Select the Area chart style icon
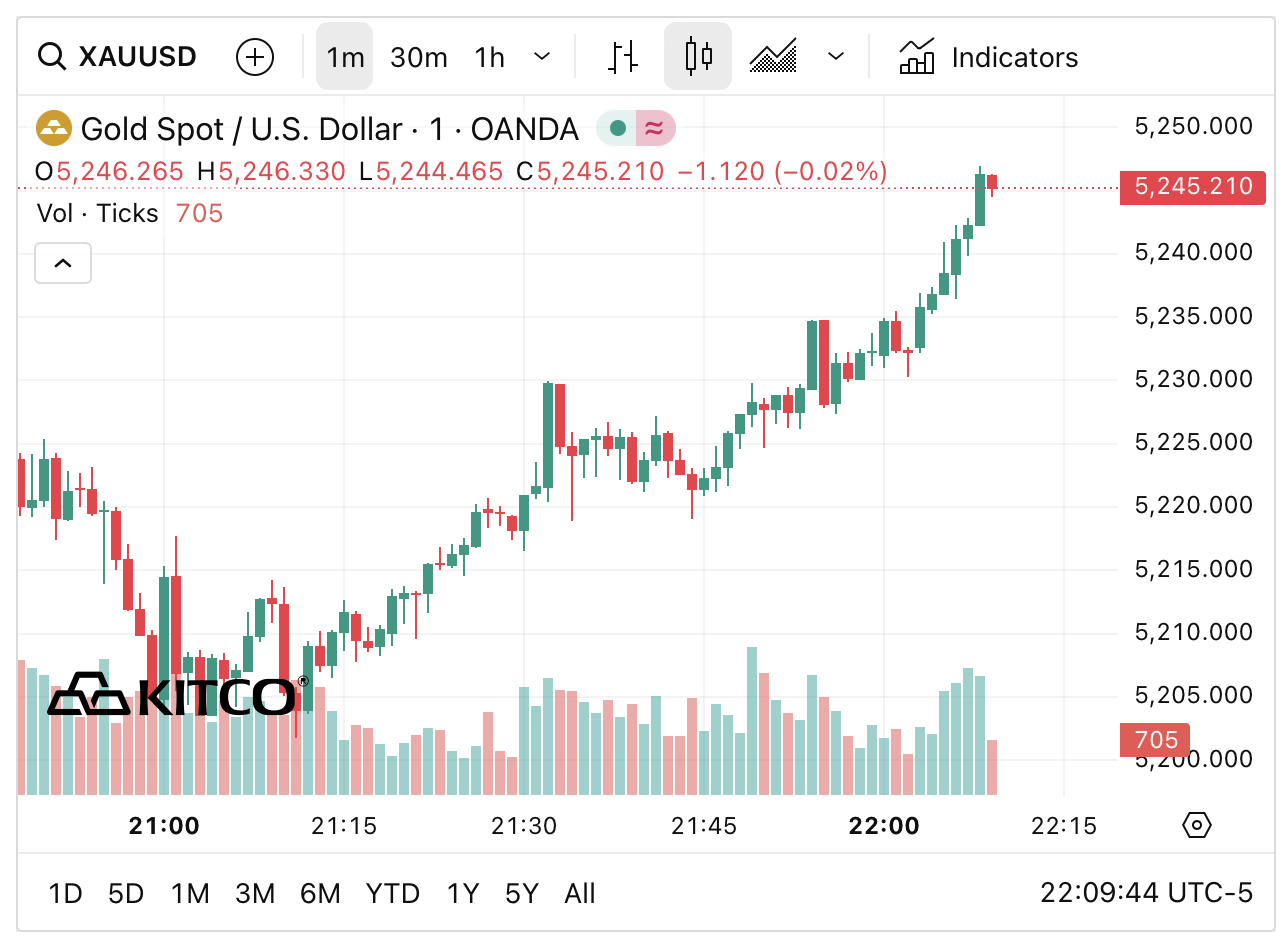1284x942 pixels. [x=773, y=57]
